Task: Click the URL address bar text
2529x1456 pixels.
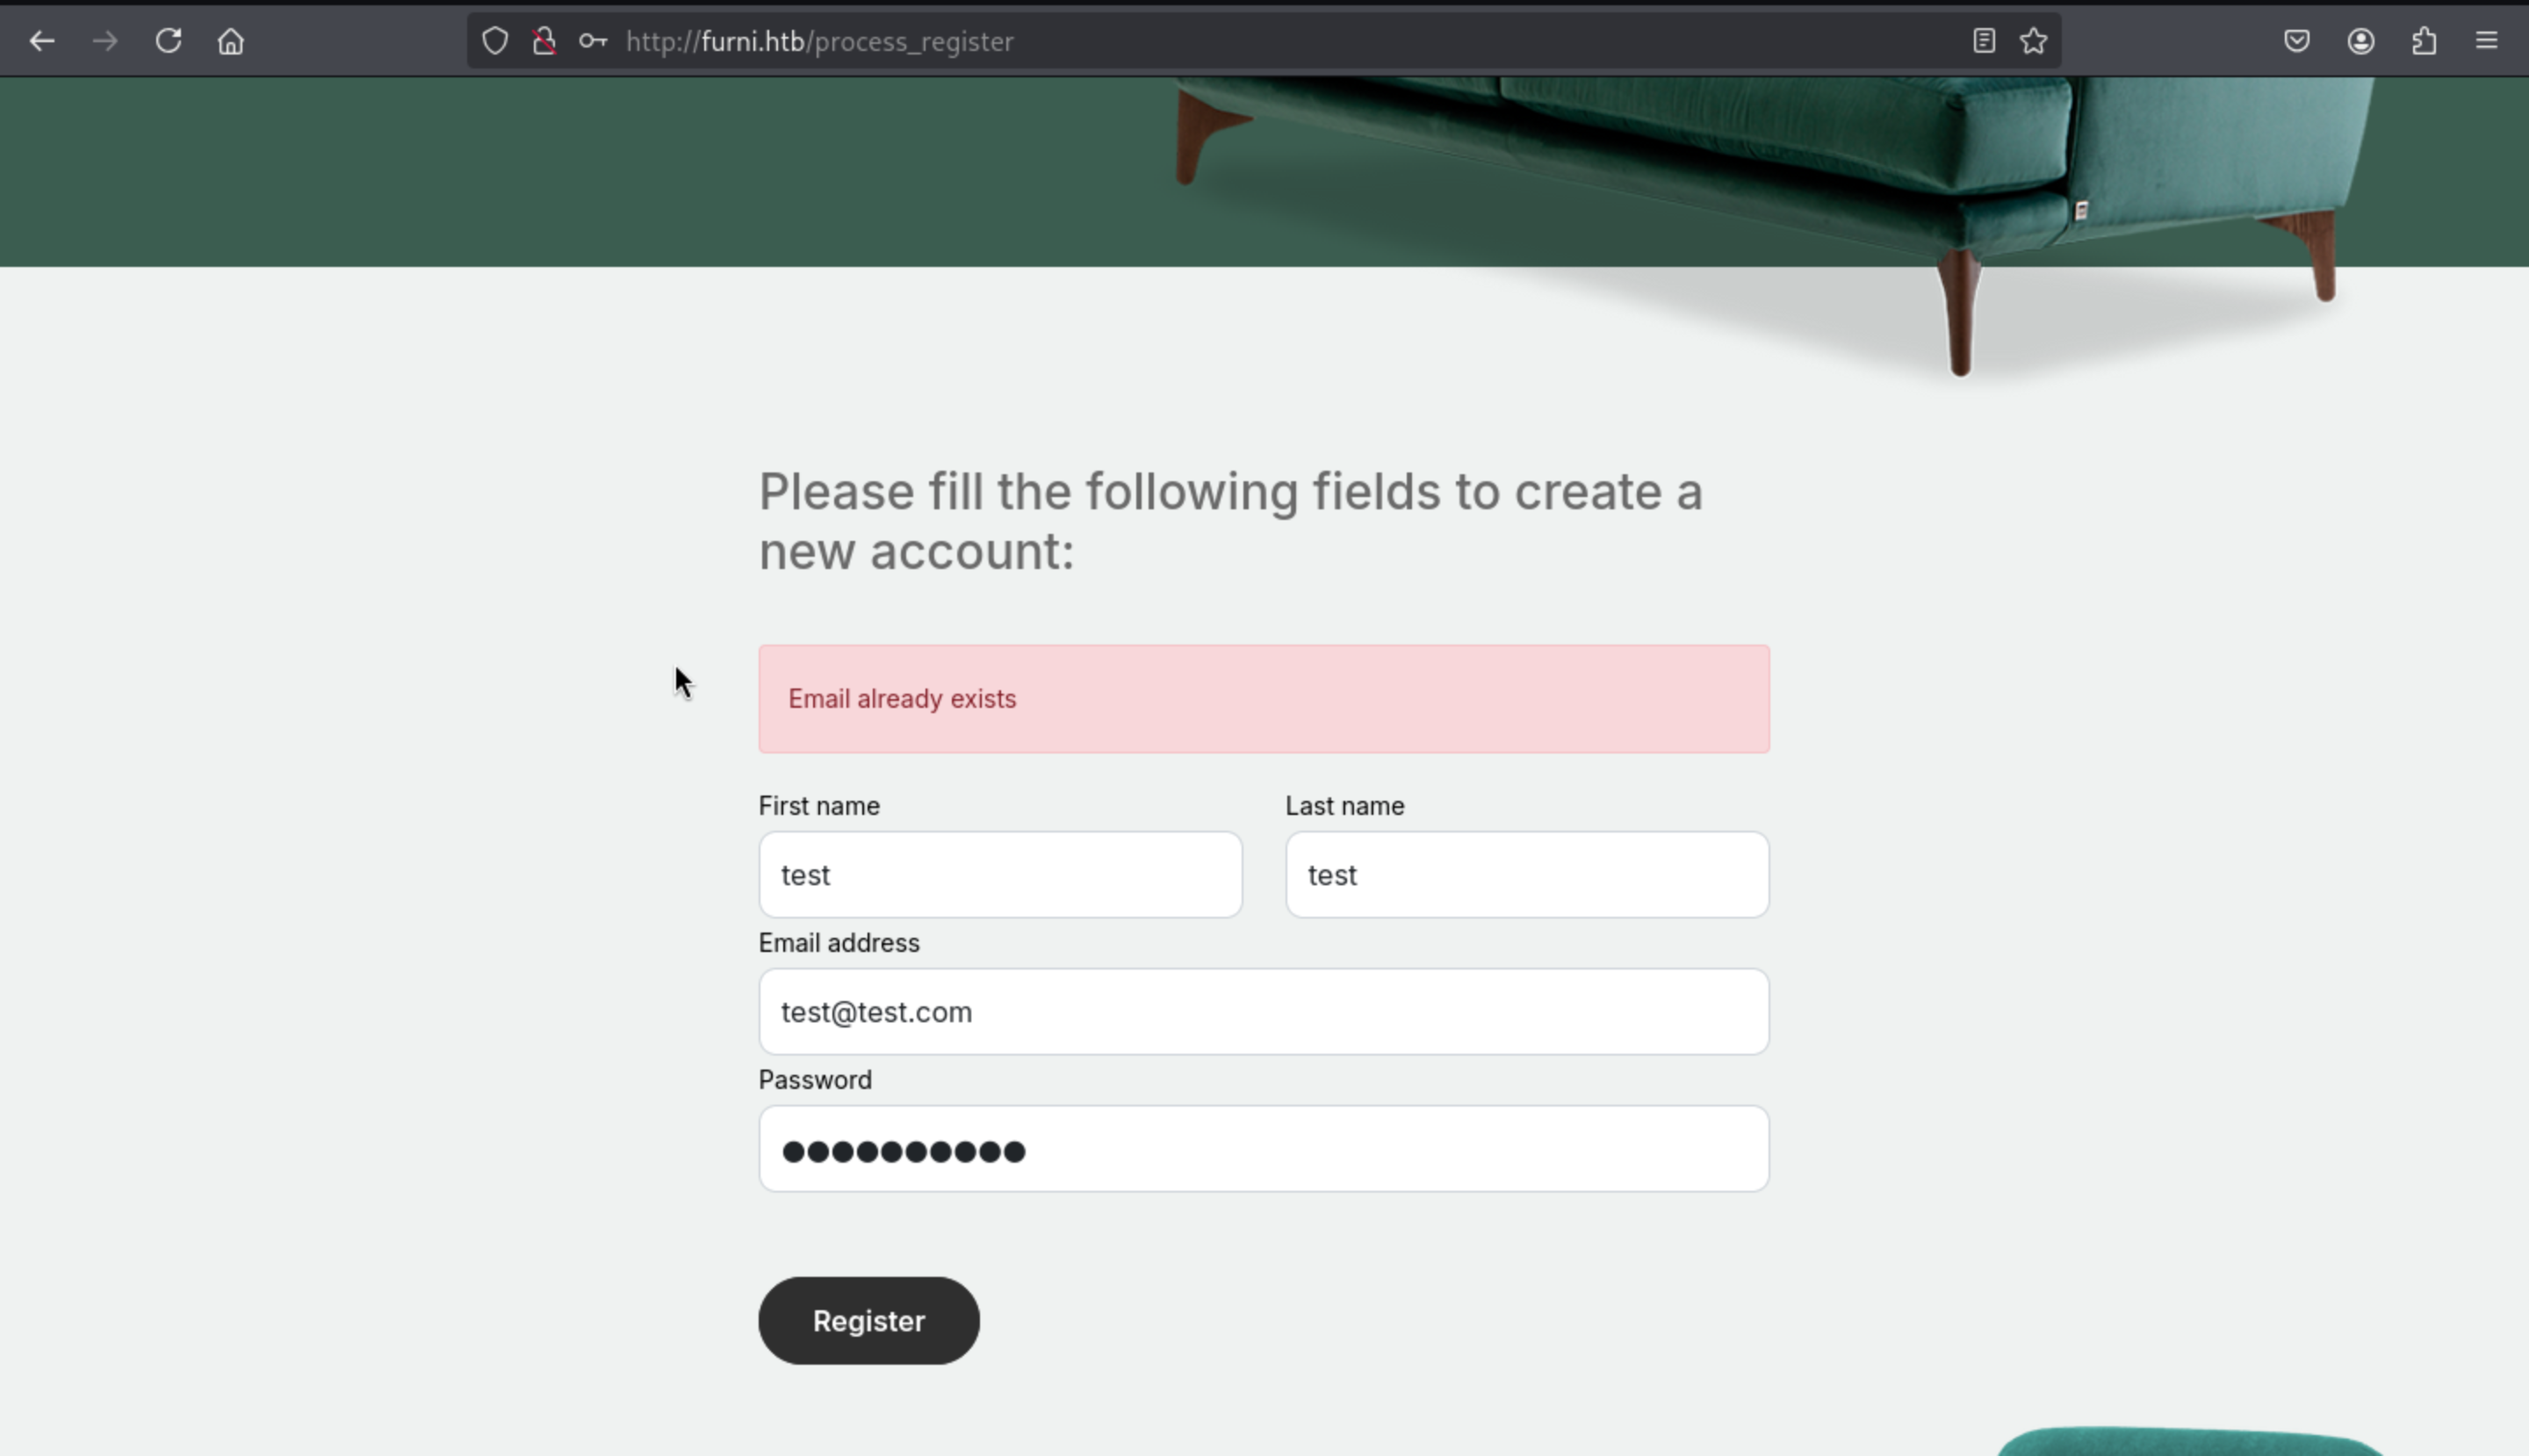Action: click(x=820, y=41)
